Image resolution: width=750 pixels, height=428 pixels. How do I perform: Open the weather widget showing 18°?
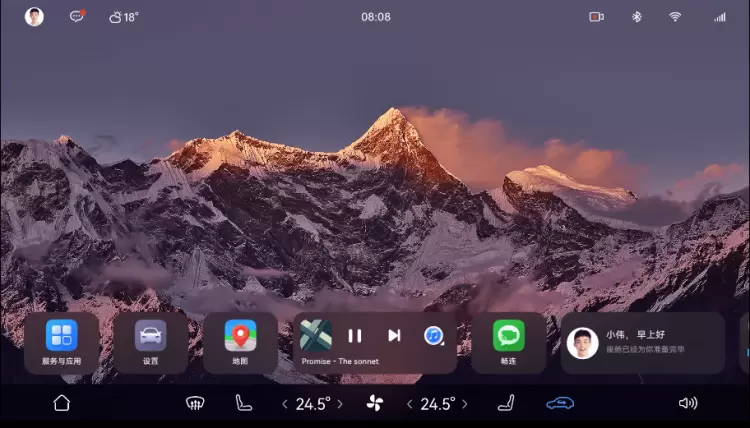[124, 17]
